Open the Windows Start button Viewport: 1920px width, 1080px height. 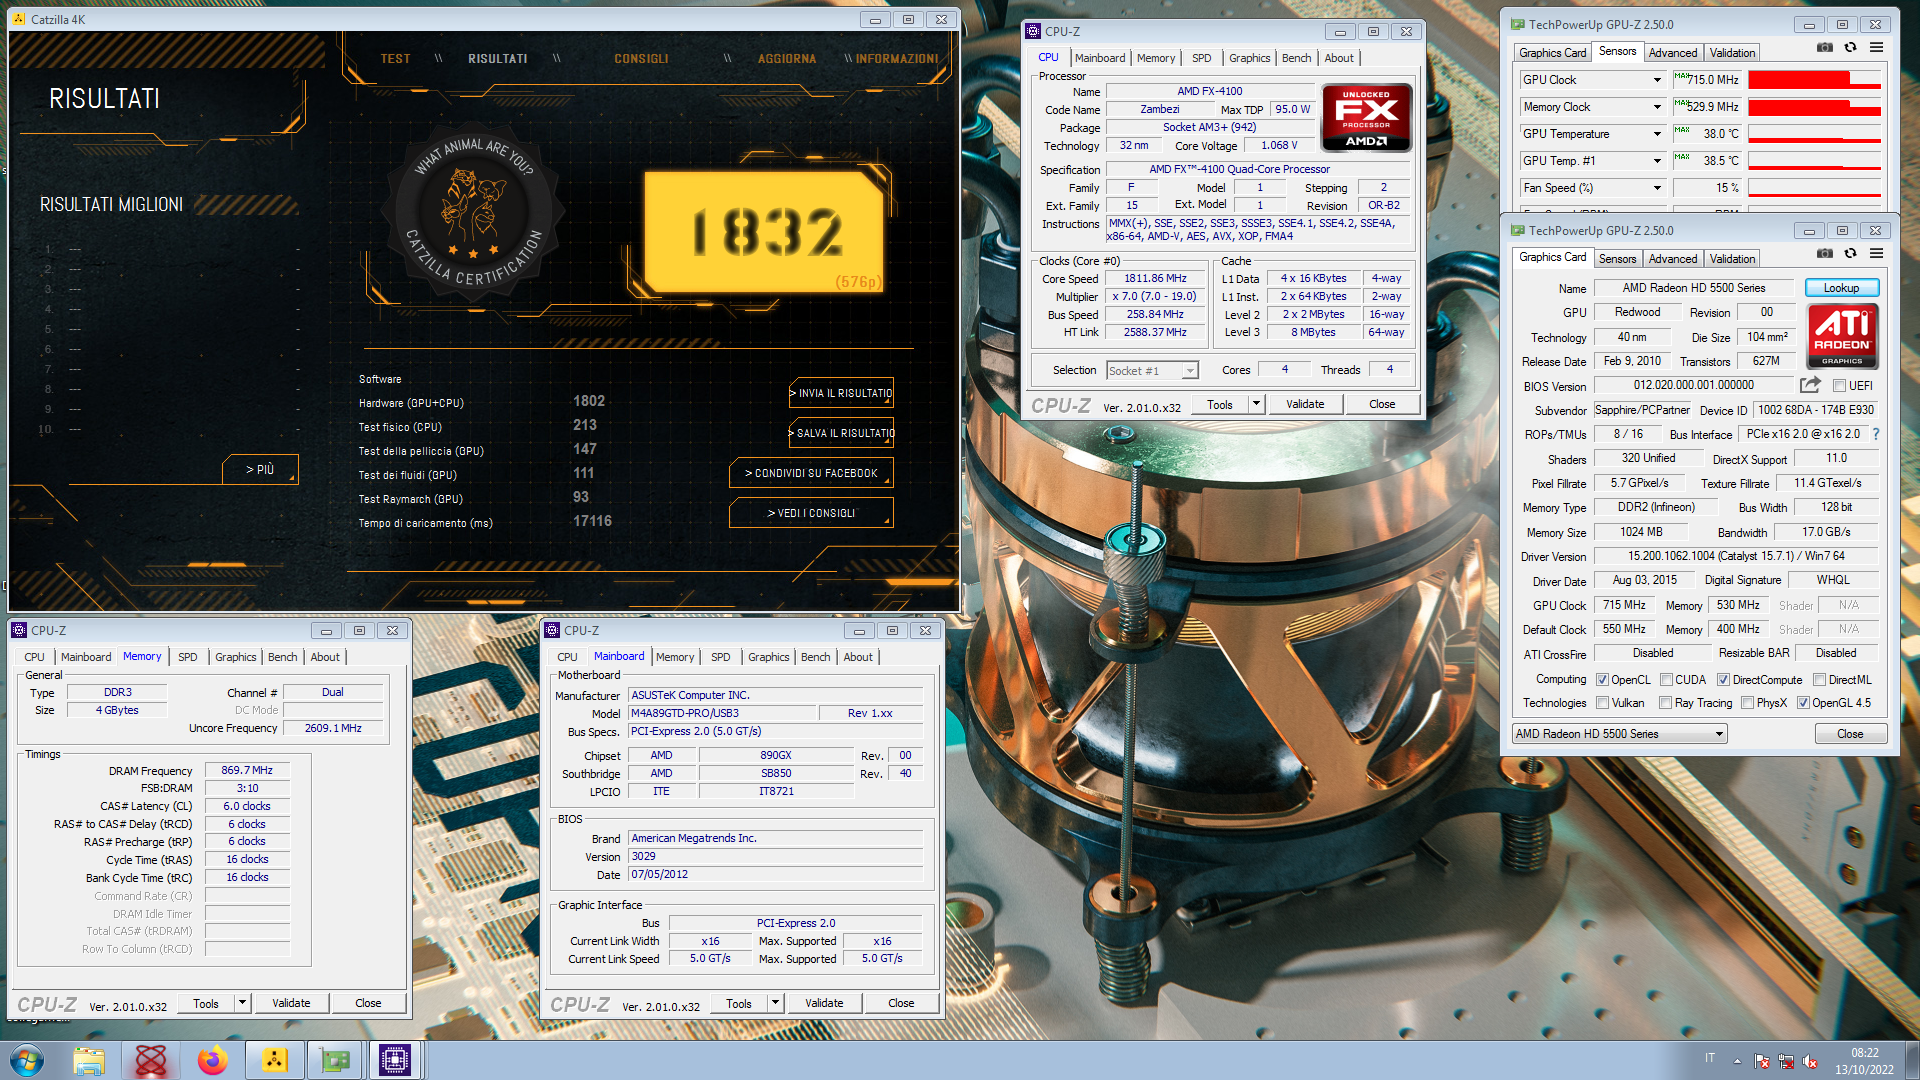click(27, 1060)
